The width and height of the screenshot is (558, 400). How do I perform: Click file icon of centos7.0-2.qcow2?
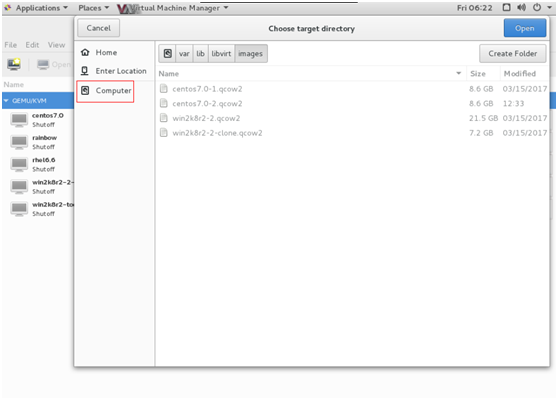(164, 103)
